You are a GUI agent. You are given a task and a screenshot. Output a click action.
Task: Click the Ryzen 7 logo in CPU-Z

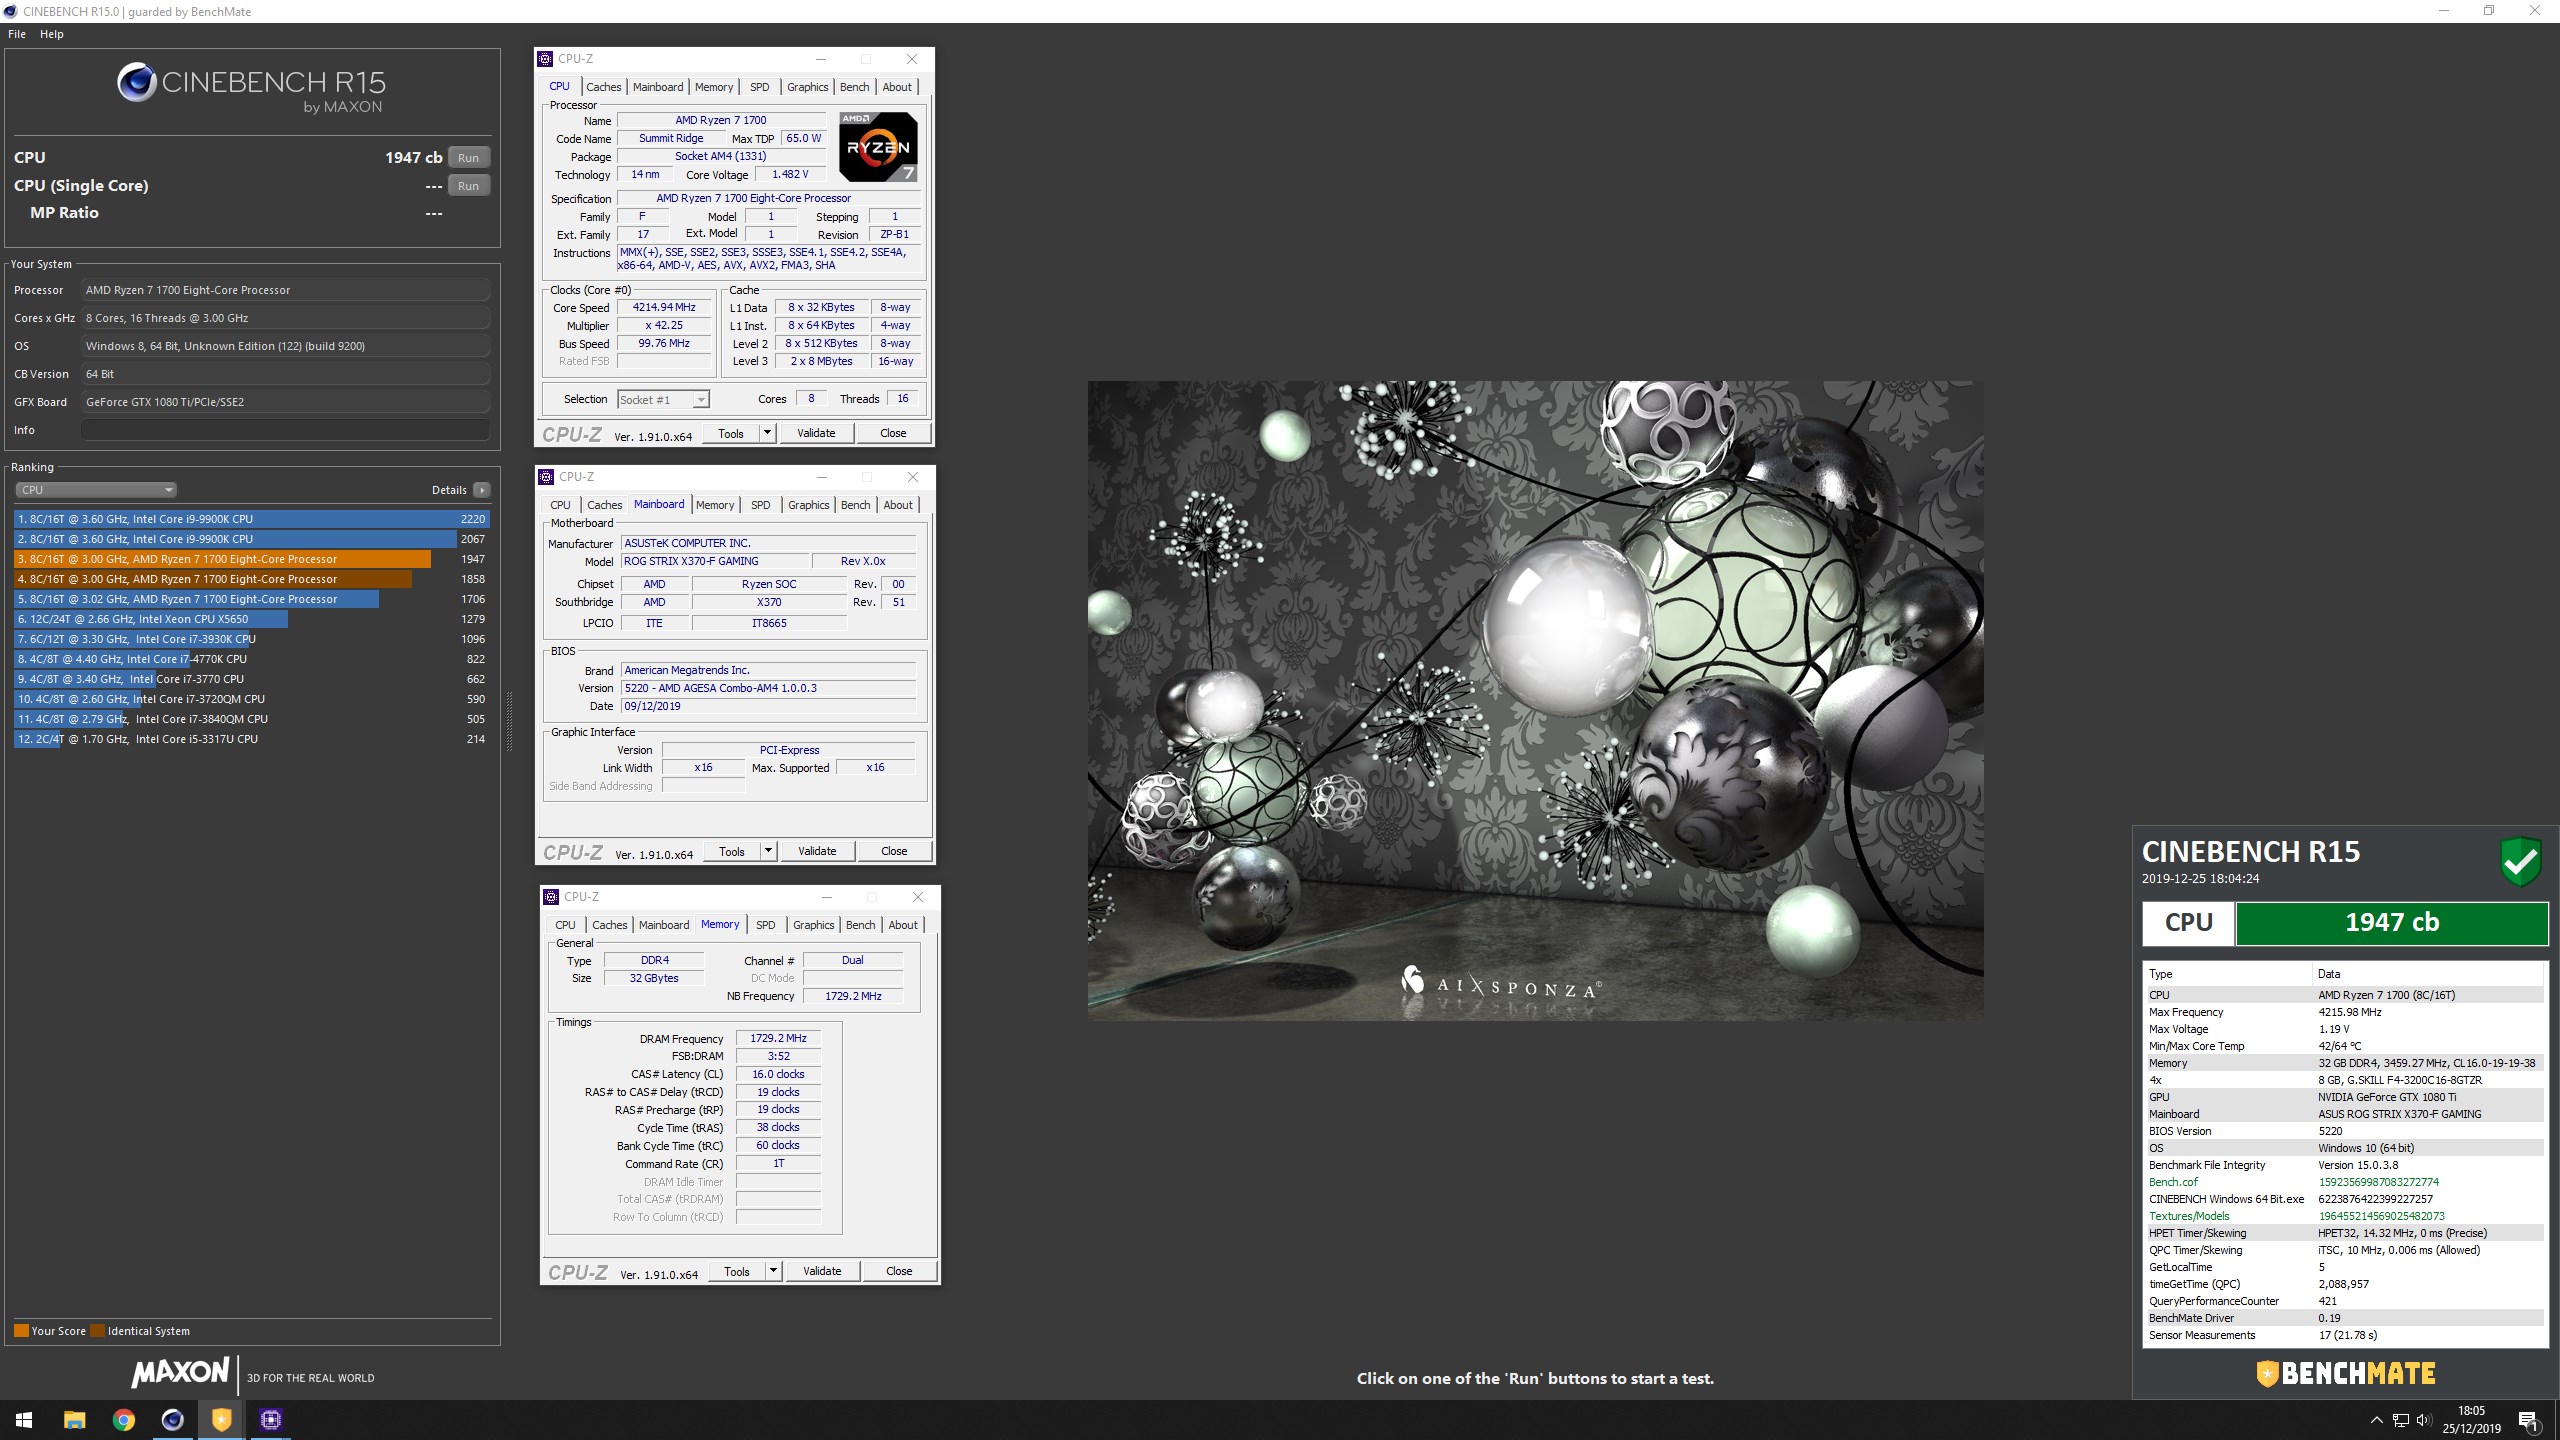pyautogui.click(x=878, y=147)
